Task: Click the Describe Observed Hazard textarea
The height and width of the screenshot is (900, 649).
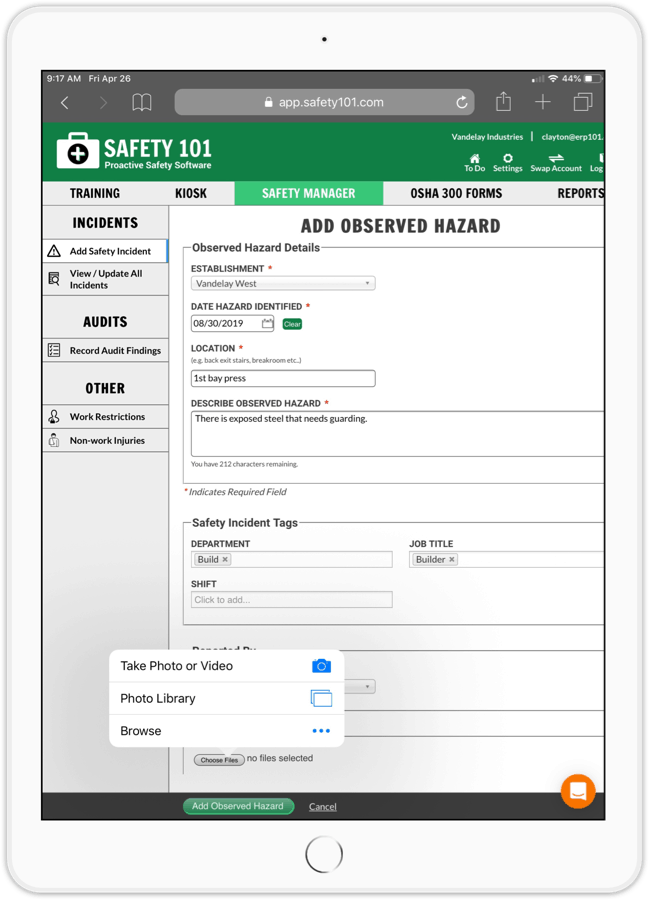Action: tap(397, 433)
